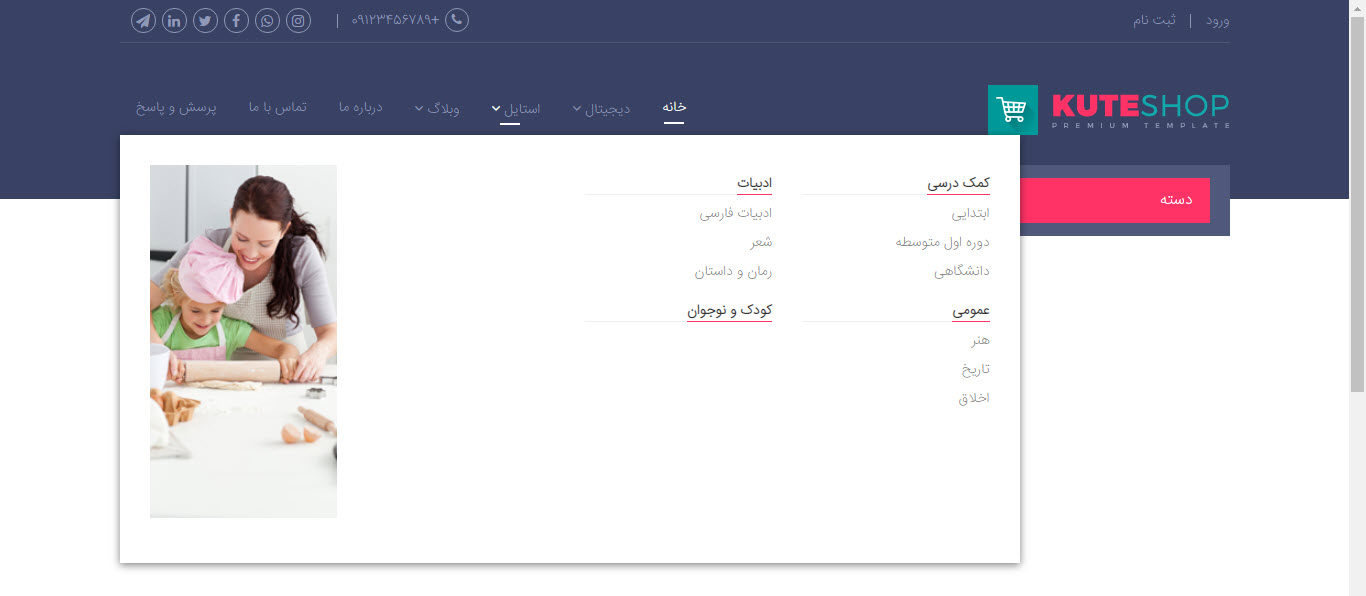Click the pink دسته categories button

[x=1115, y=200]
